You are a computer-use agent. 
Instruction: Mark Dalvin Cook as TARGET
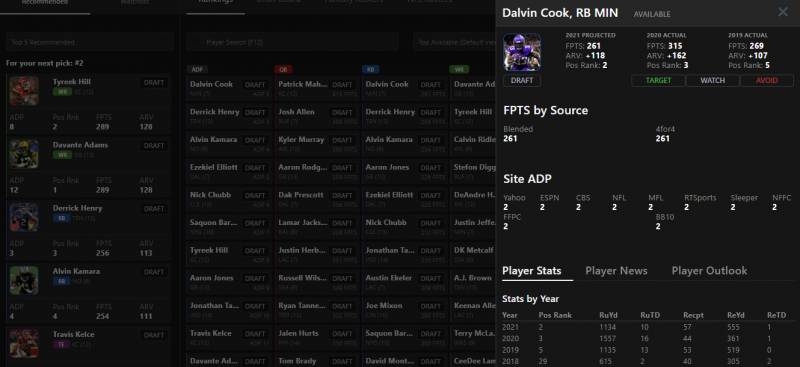(658, 81)
